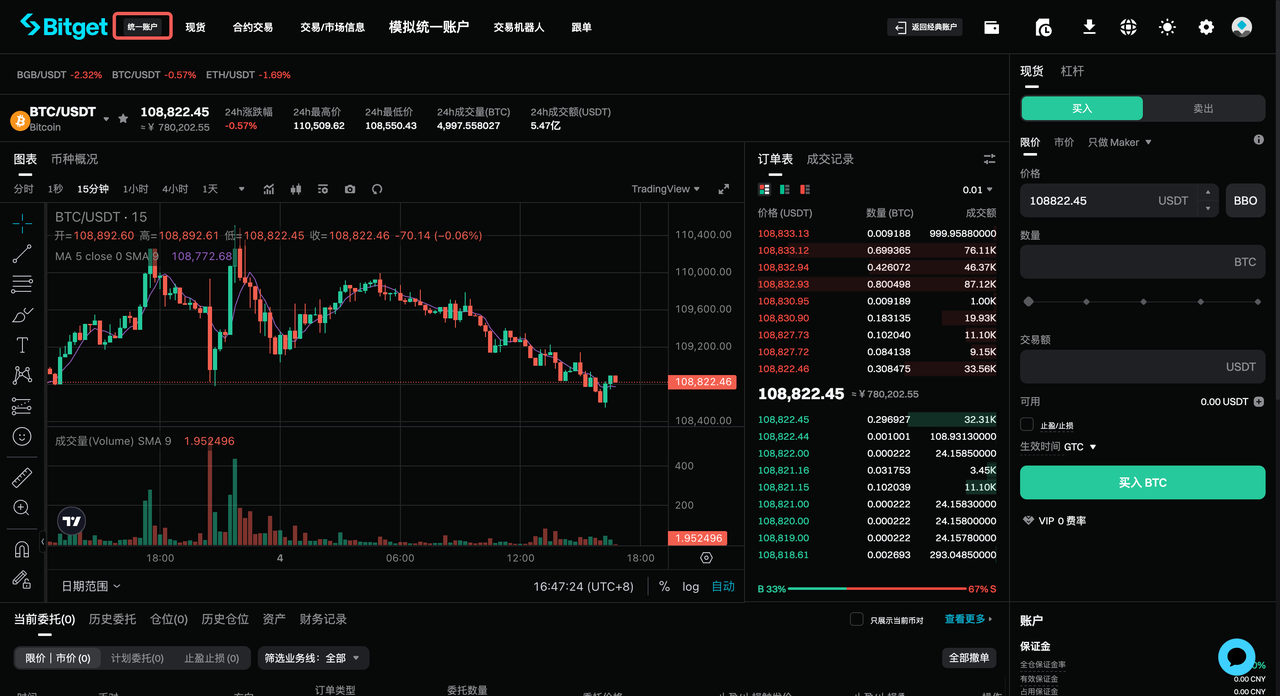Select the 卖出 sell button

pos(1203,108)
